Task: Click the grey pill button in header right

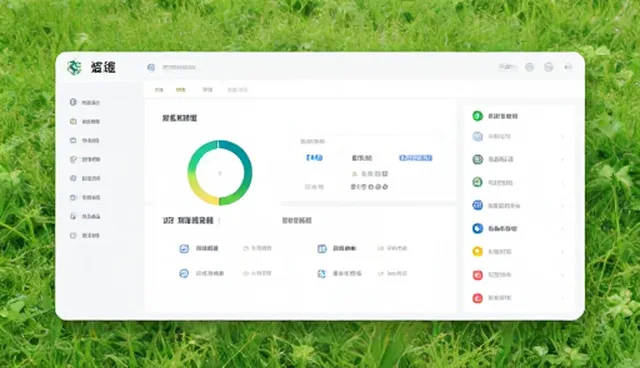Action: 508,67
